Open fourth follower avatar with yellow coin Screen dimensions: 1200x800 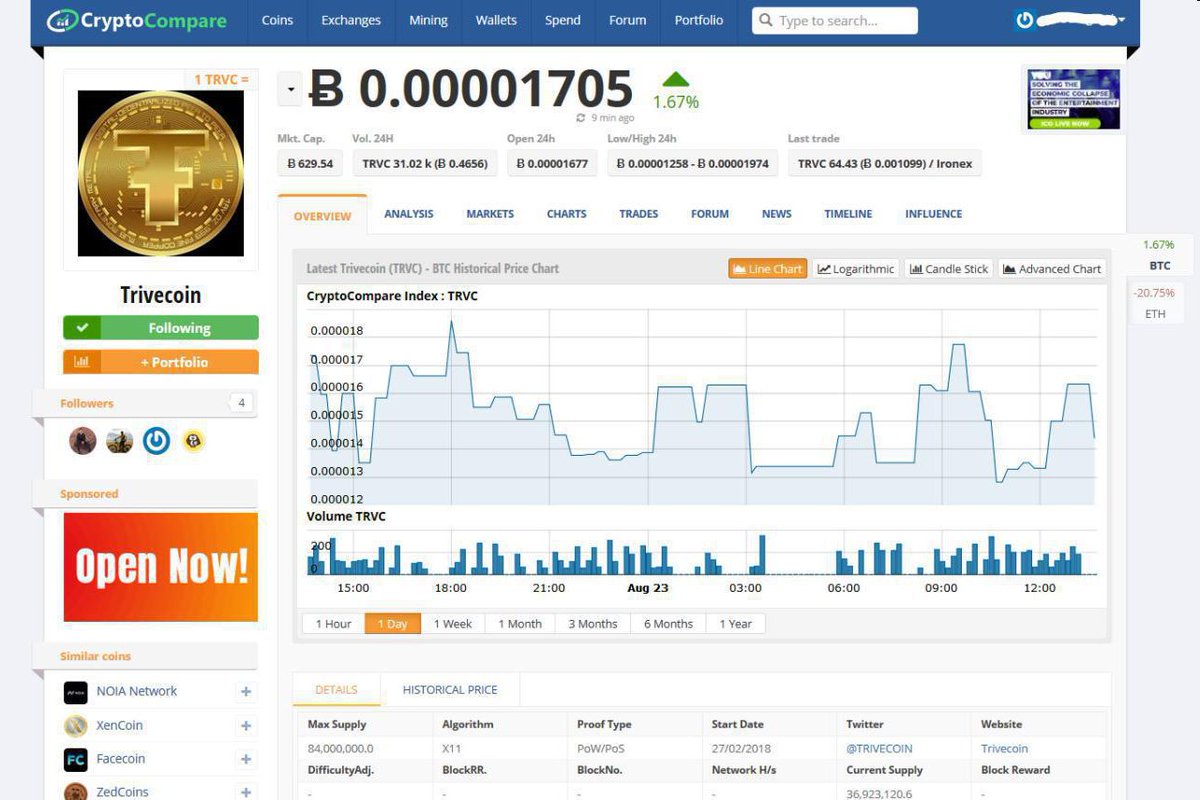(193, 440)
